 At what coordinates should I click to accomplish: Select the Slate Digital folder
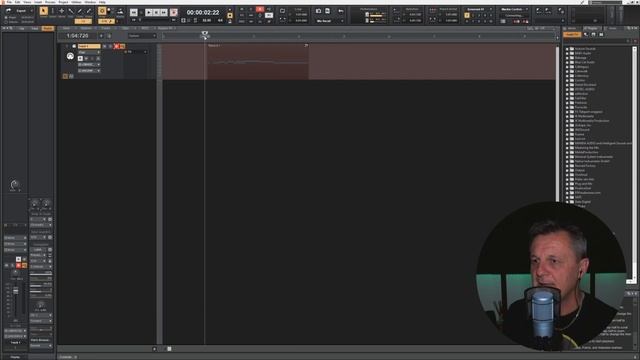click(x=582, y=202)
